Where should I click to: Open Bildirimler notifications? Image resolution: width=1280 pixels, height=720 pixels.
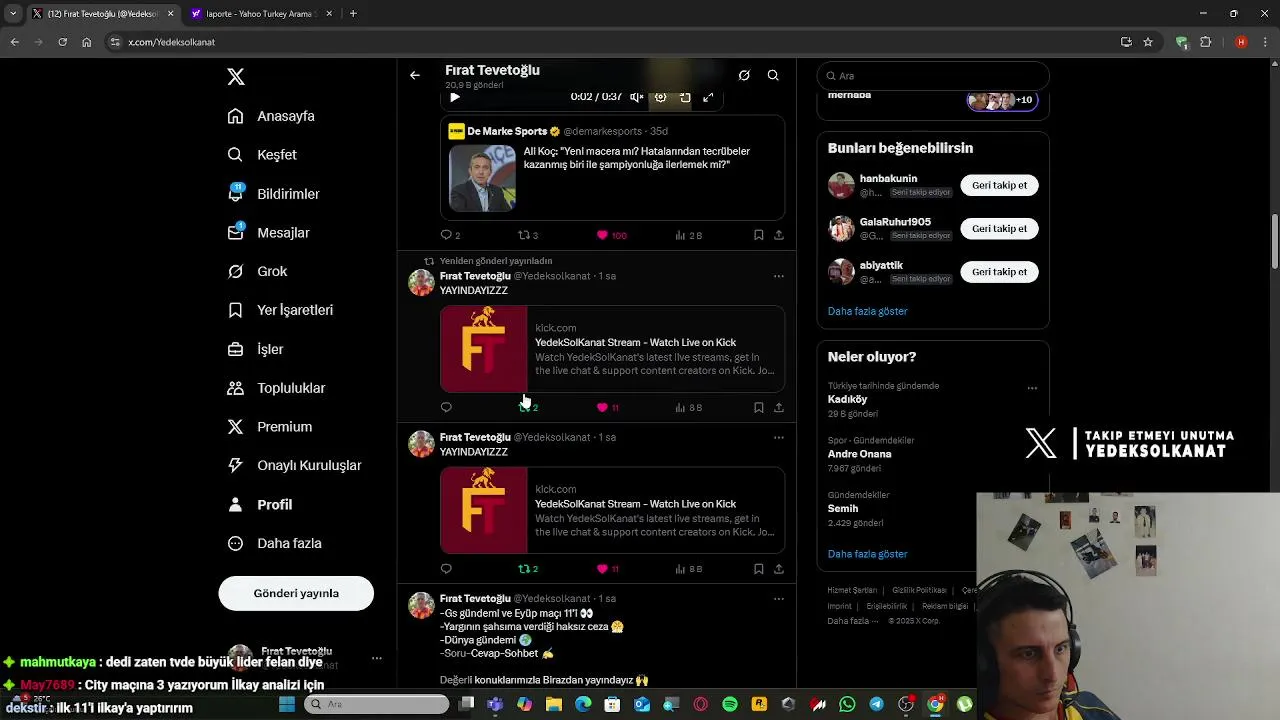click(273, 194)
